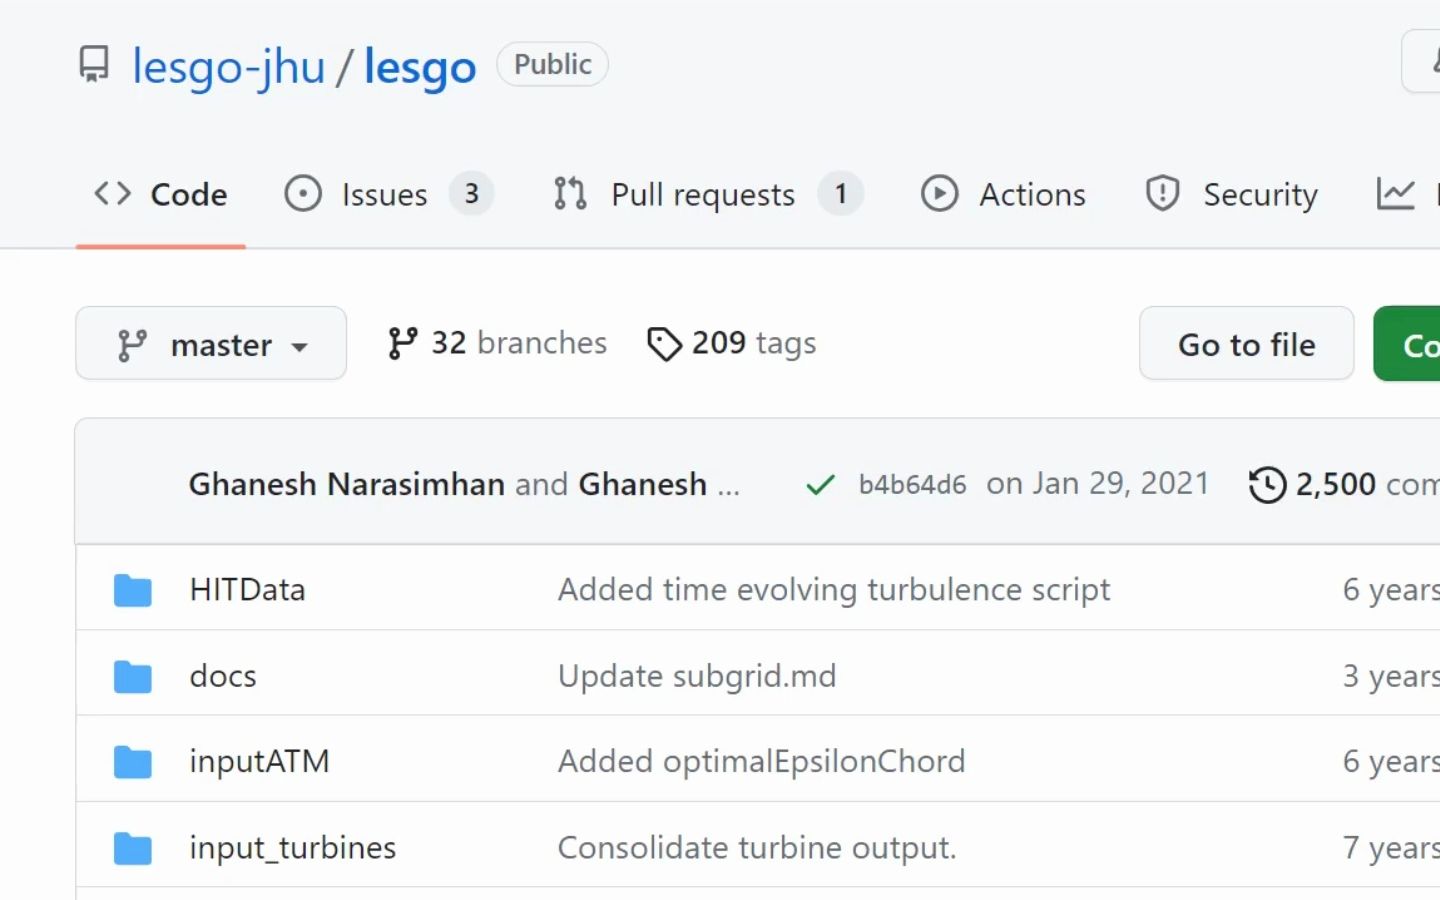The image size is (1440, 900).
Task: Click the green Code button
Action: point(1408,343)
